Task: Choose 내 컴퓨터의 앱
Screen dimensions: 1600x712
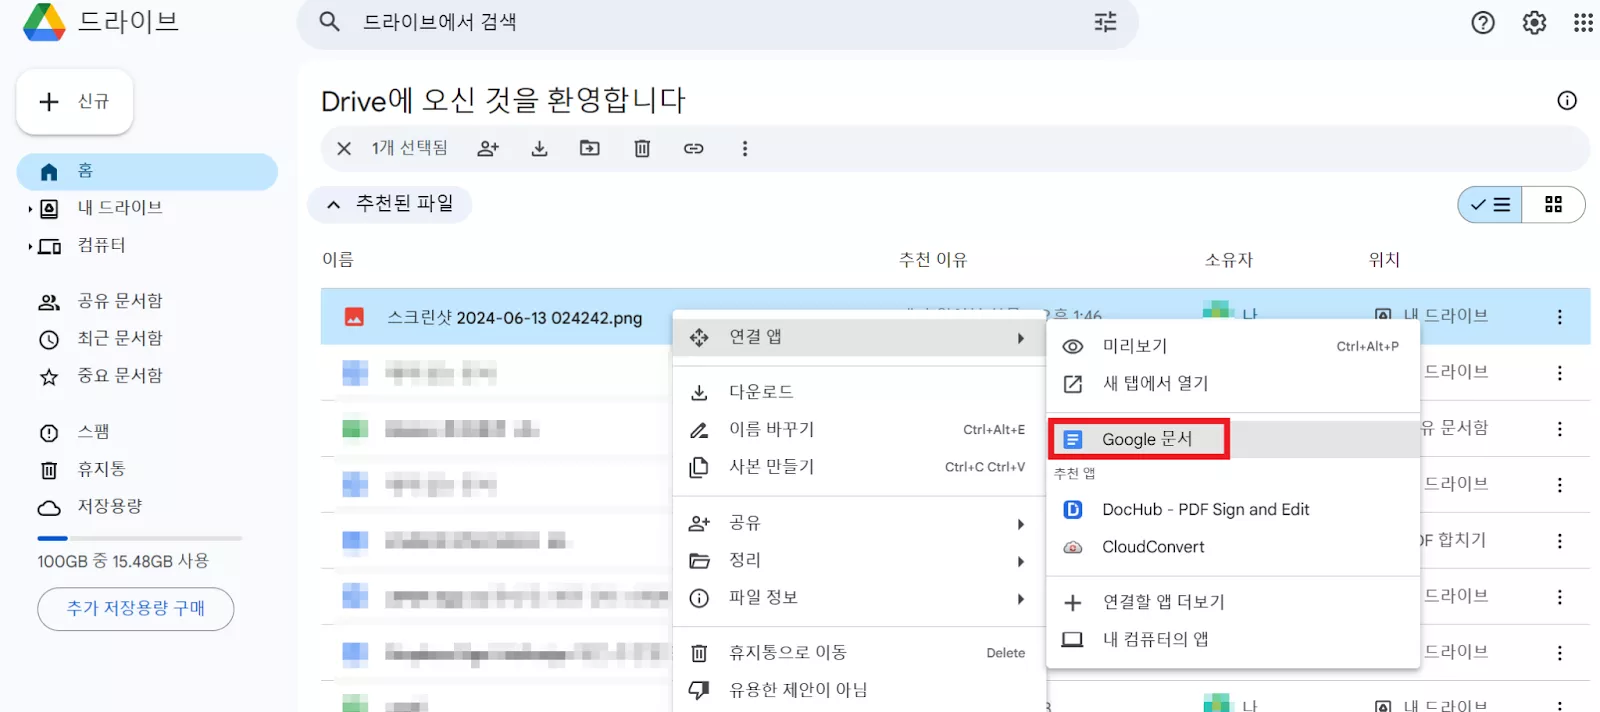Action: point(1233,640)
